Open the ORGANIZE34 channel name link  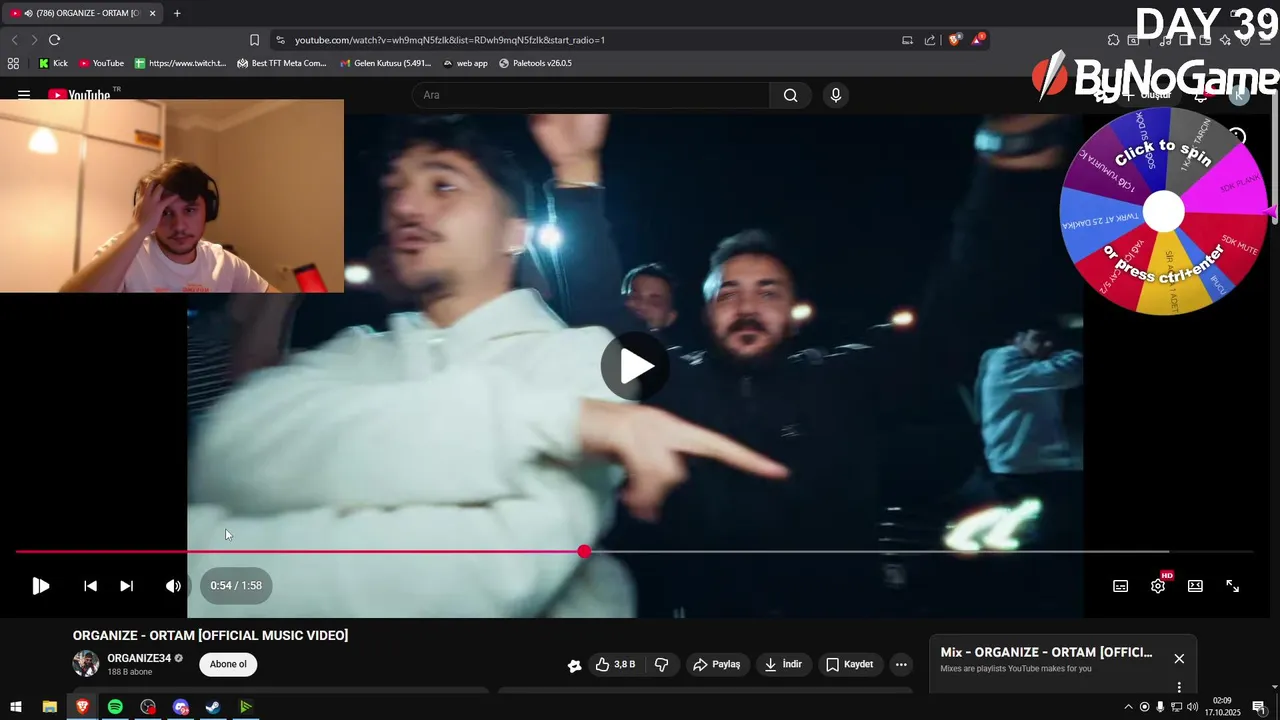pyautogui.click(x=139, y=658)
